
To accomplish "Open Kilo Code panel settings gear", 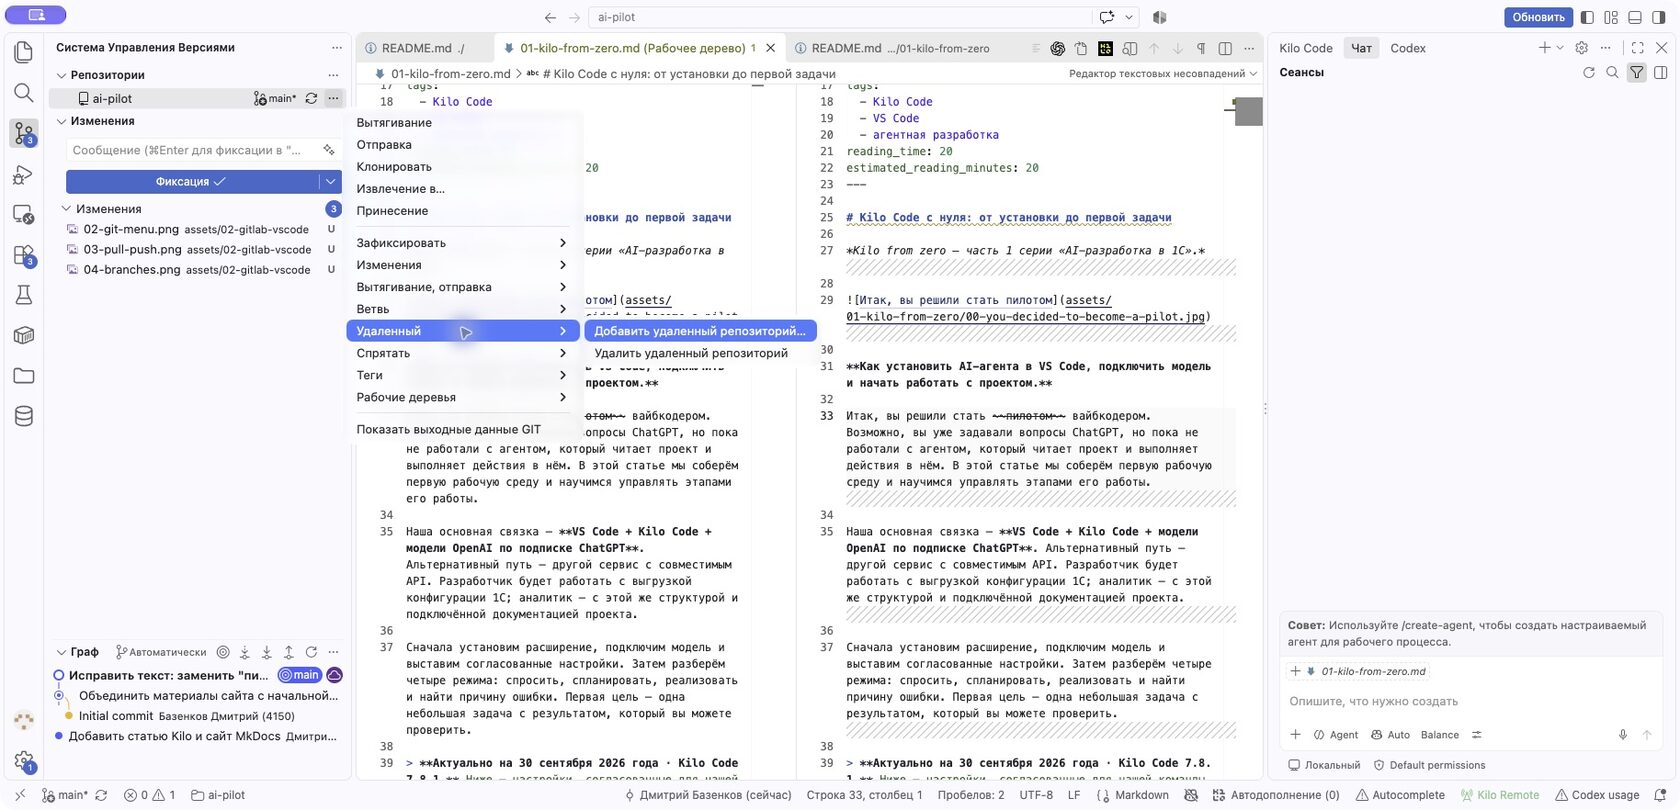I will [x=1581, y=48].
